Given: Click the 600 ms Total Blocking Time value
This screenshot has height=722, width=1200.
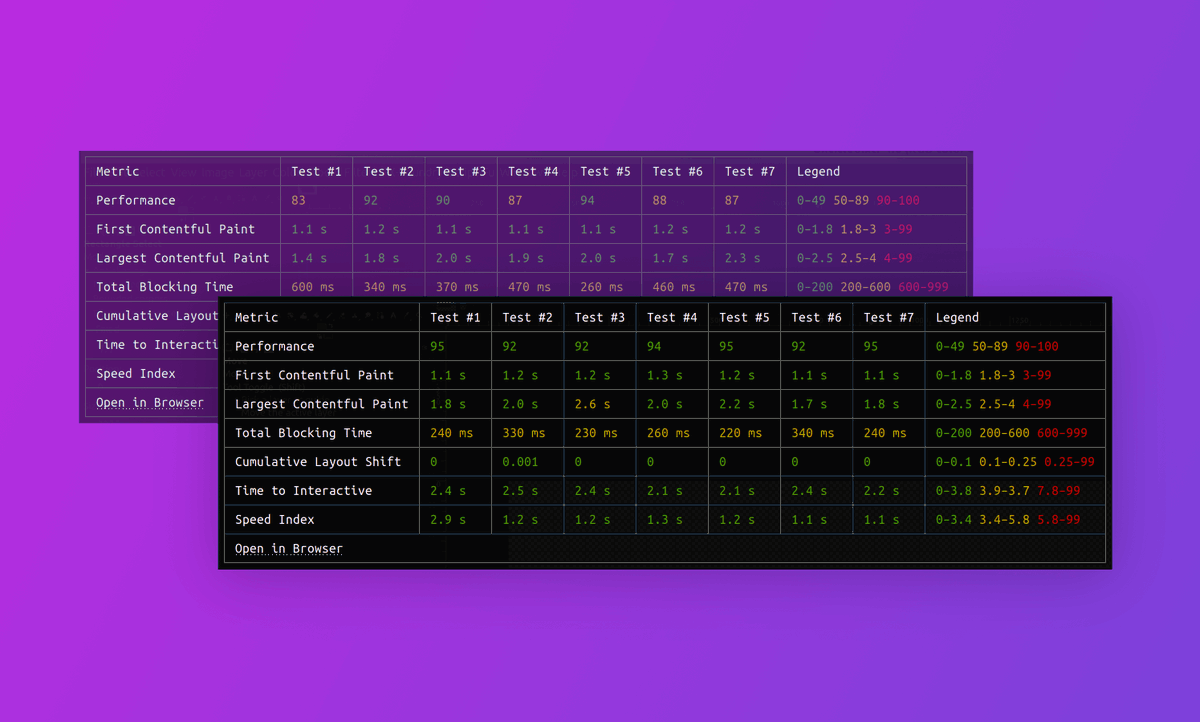Looking at the screenshot, I should tap(313, 287).
